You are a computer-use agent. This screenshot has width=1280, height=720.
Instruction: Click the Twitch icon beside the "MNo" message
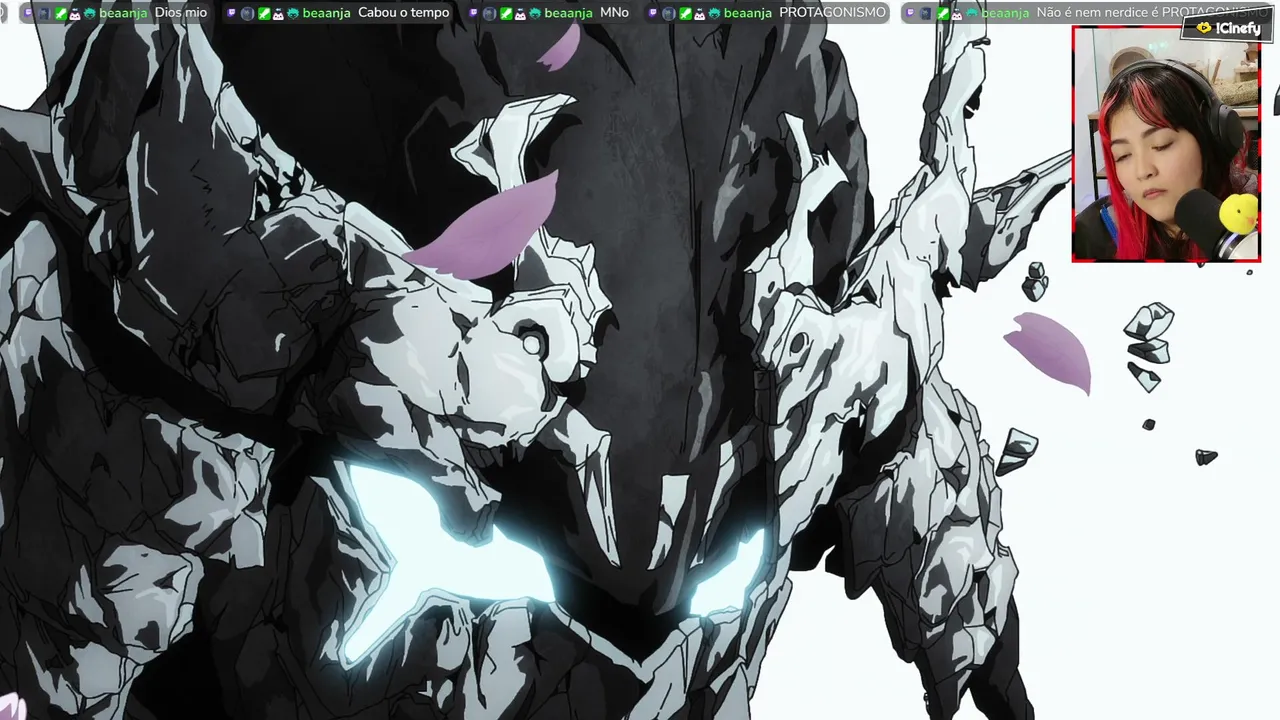click(473, 13)
